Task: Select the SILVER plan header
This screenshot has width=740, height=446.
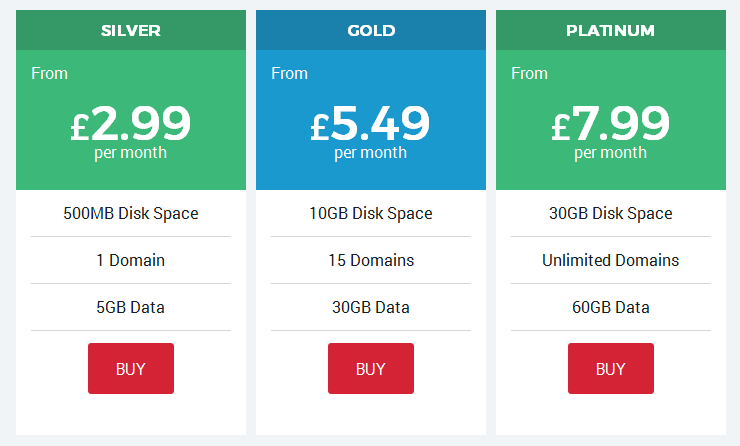Action: click(x=131, y=30)
